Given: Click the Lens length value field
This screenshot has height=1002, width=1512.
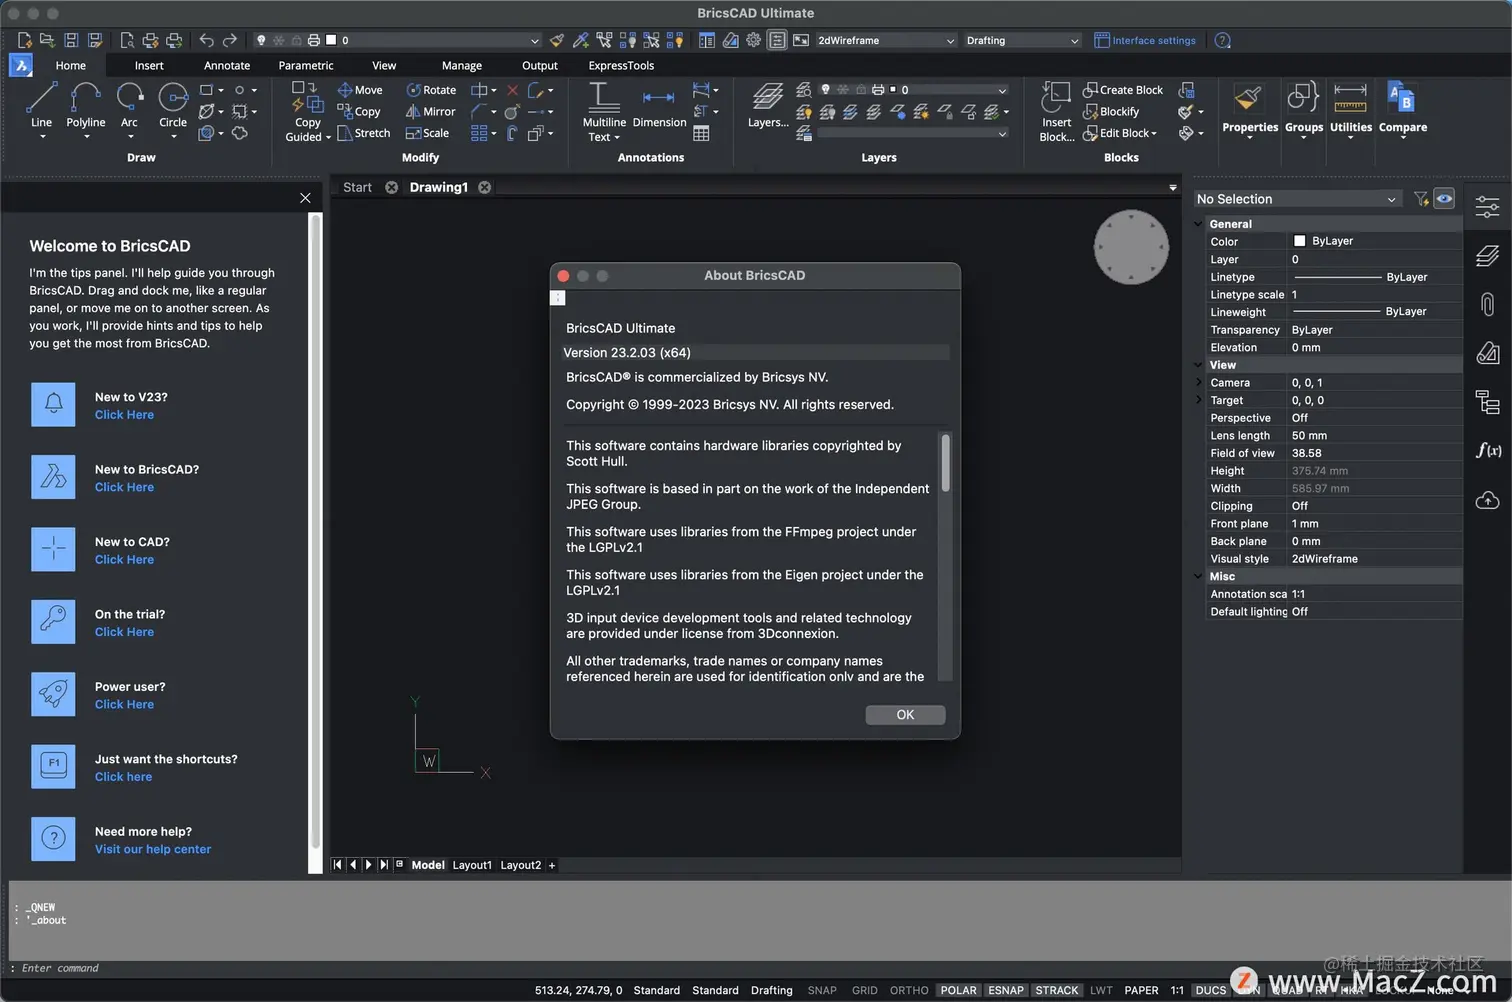Looking at the screenshot, I should pos(1374,436).
